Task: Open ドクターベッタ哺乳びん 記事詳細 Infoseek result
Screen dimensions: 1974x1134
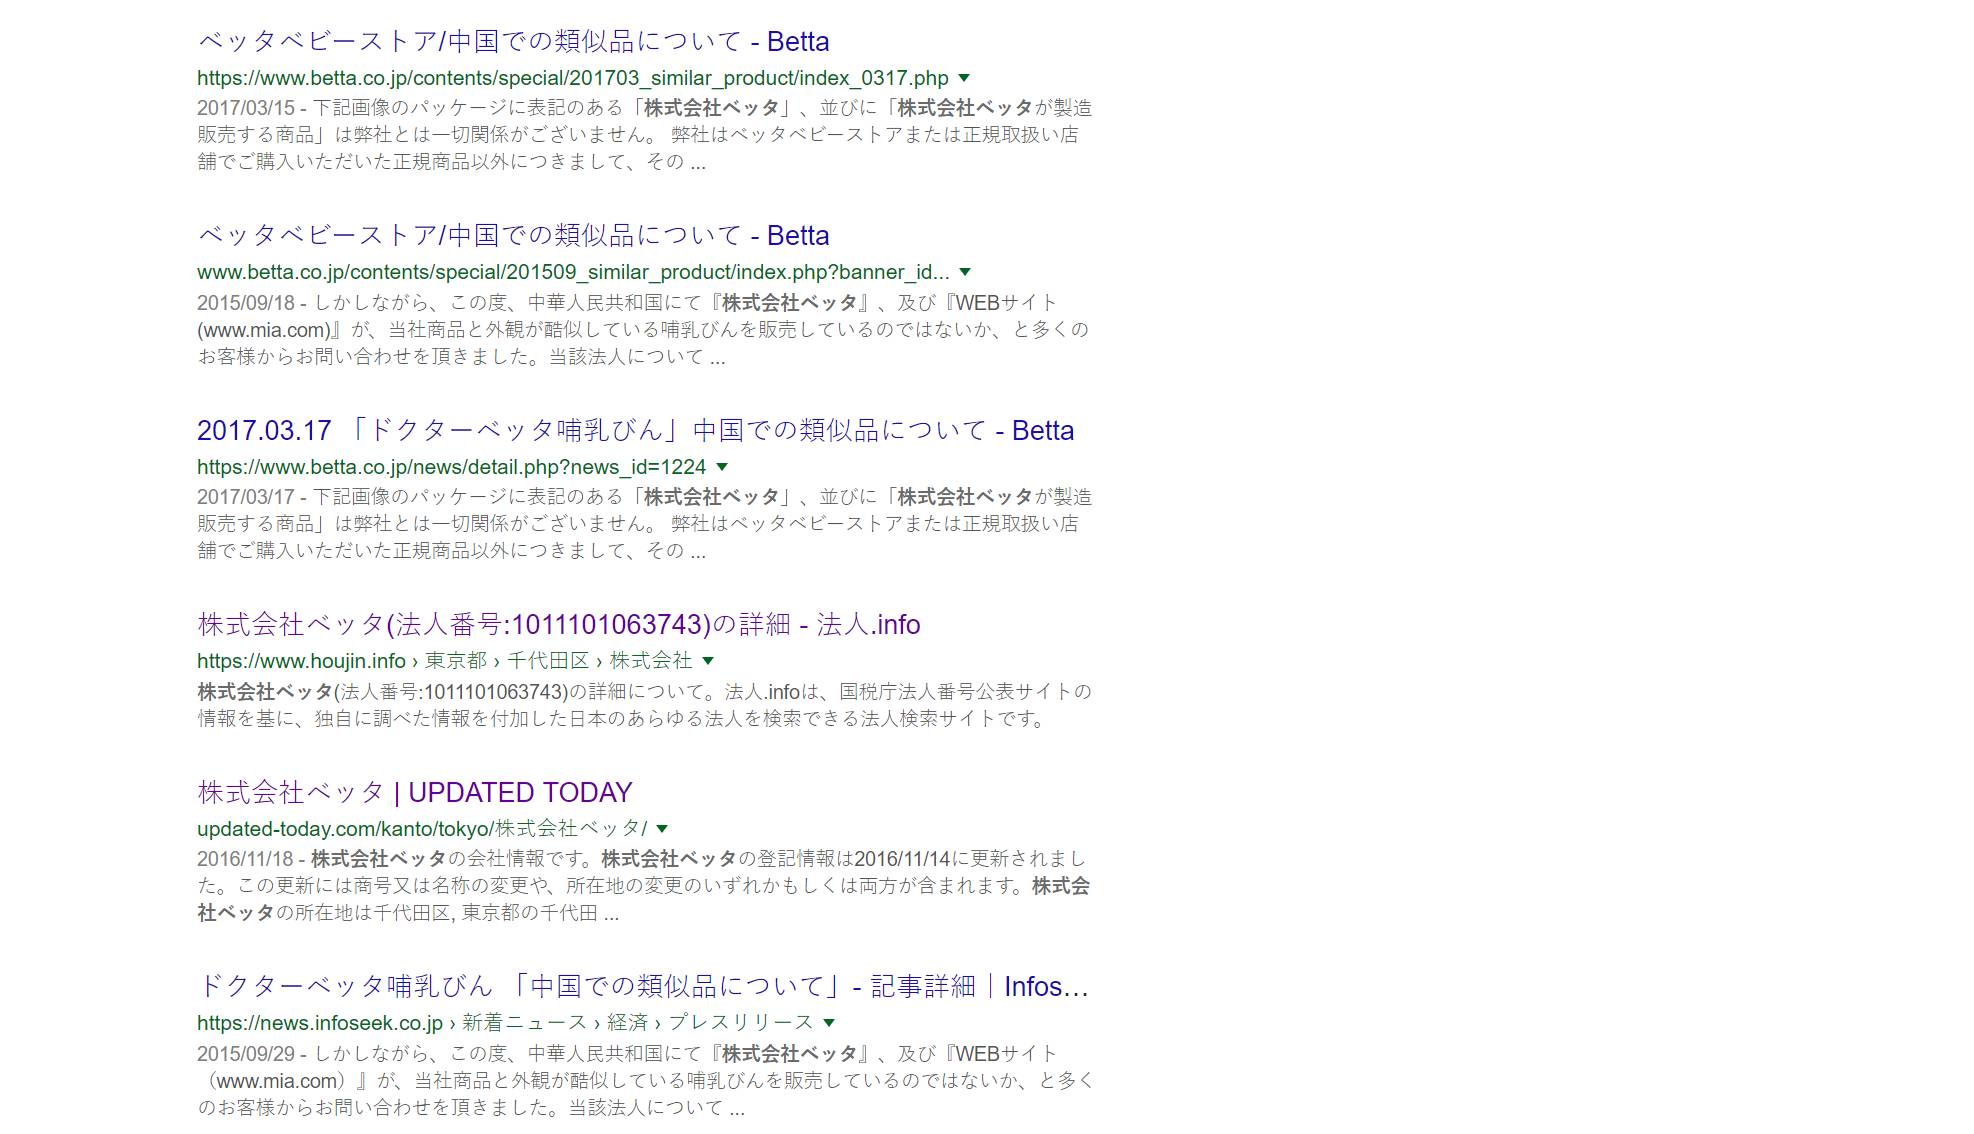Action: tap(642, 987)
